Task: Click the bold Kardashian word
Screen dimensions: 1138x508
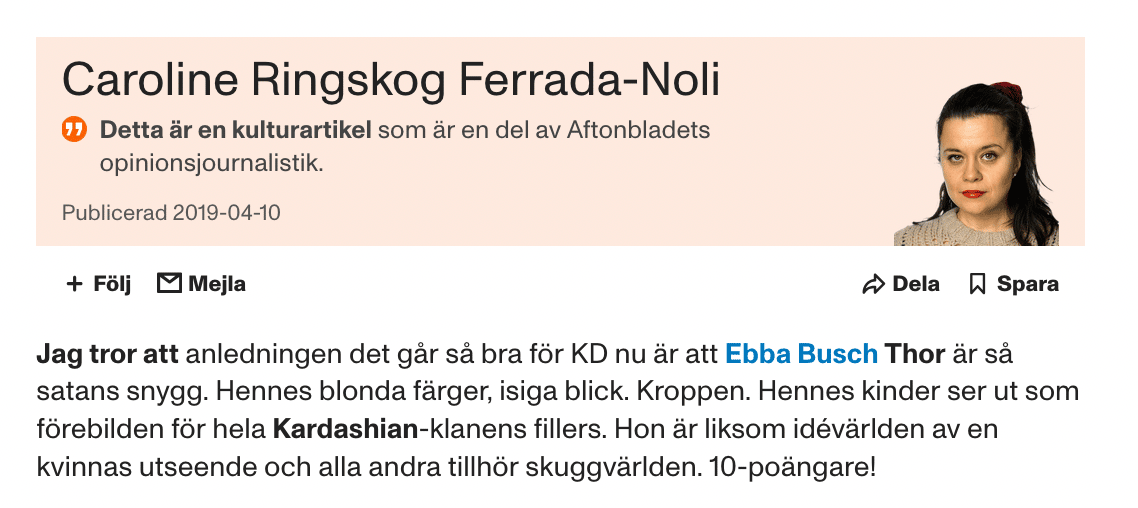Action: point(344,431)
